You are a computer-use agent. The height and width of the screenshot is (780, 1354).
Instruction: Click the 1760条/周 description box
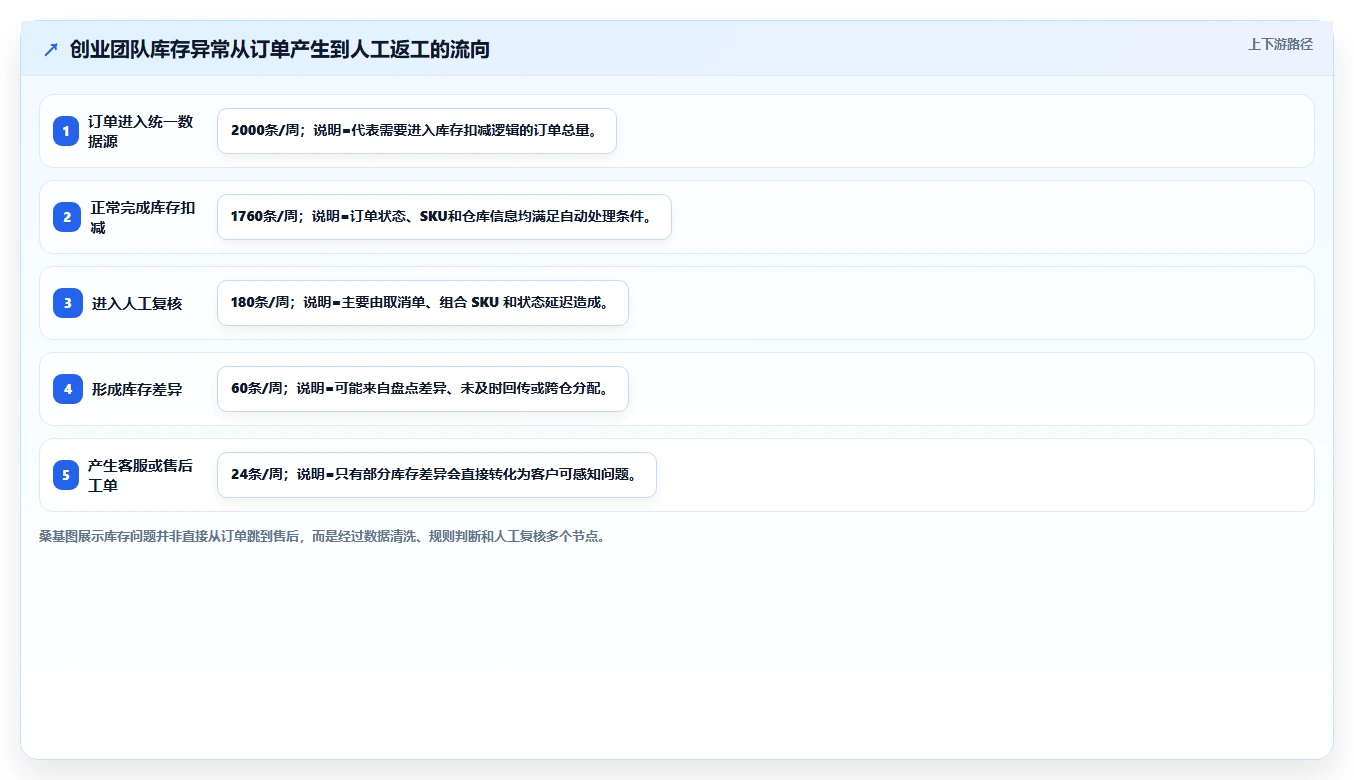click(444, 217)
